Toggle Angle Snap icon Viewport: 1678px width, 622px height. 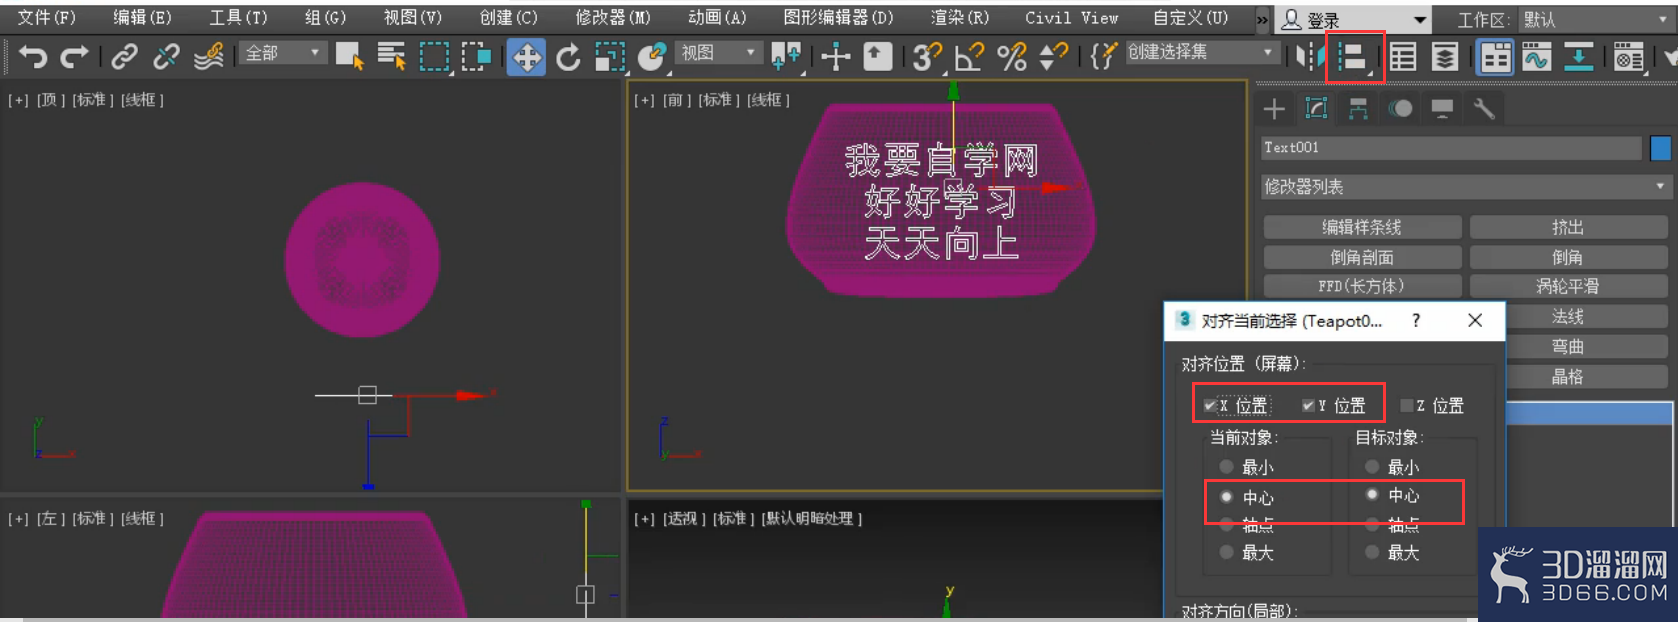(969, 57)
